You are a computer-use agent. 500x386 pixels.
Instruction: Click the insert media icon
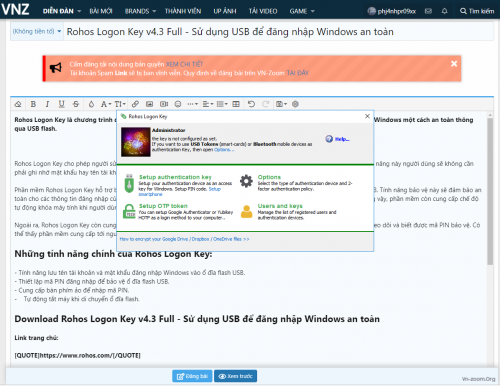pos(164,104)
